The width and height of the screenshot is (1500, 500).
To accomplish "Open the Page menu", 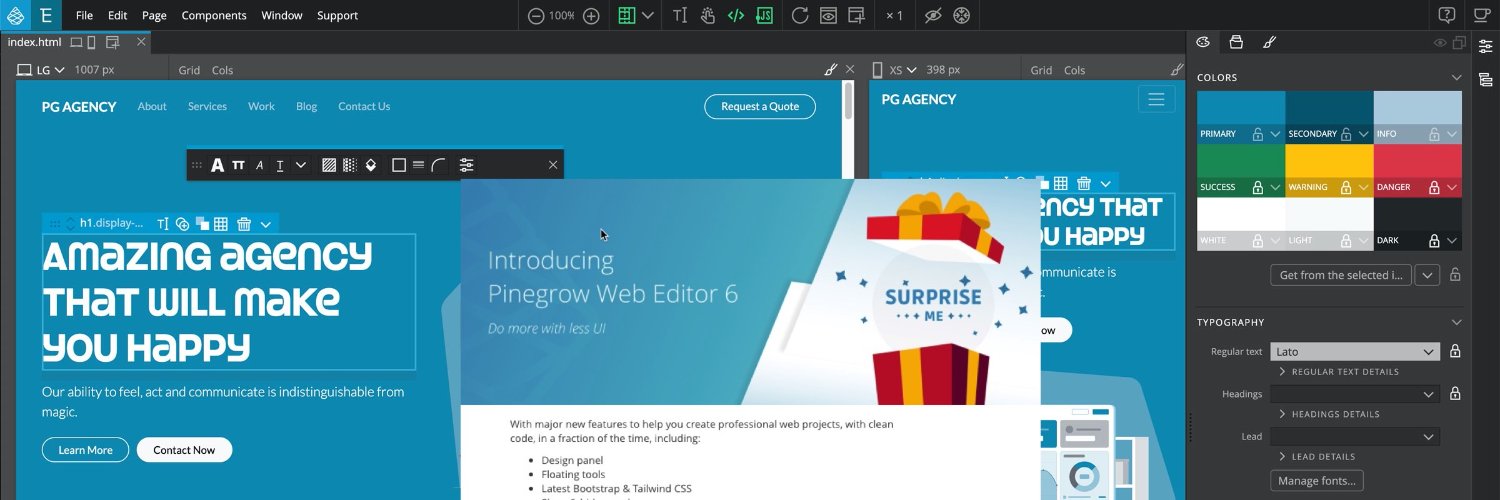I will pyautogui.click(x=154, y=15).
